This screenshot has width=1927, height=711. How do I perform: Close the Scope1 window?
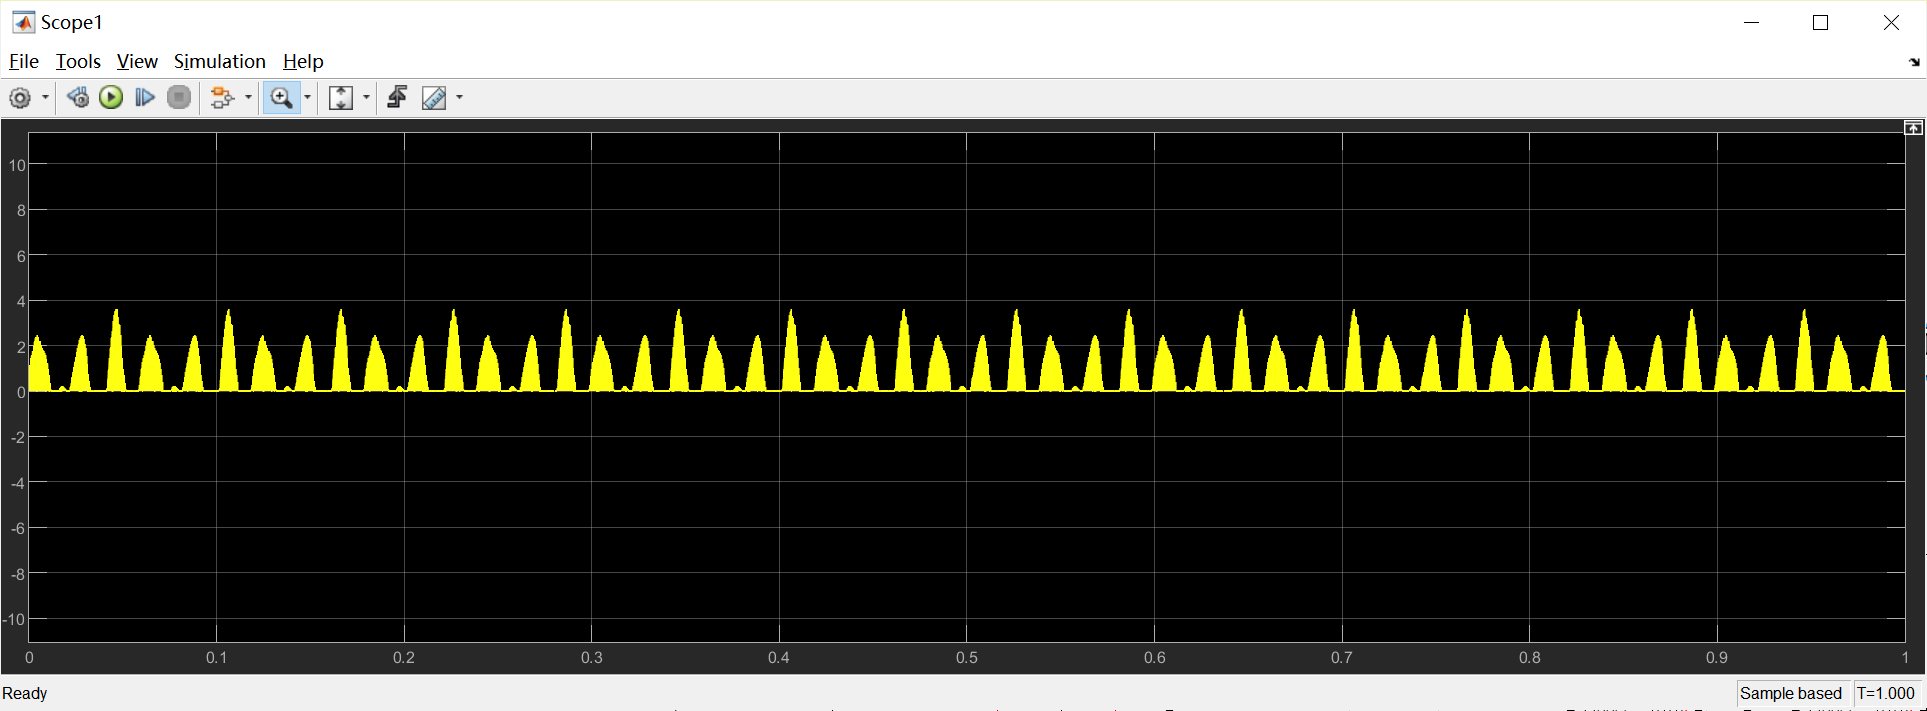tap(1891, 22)
